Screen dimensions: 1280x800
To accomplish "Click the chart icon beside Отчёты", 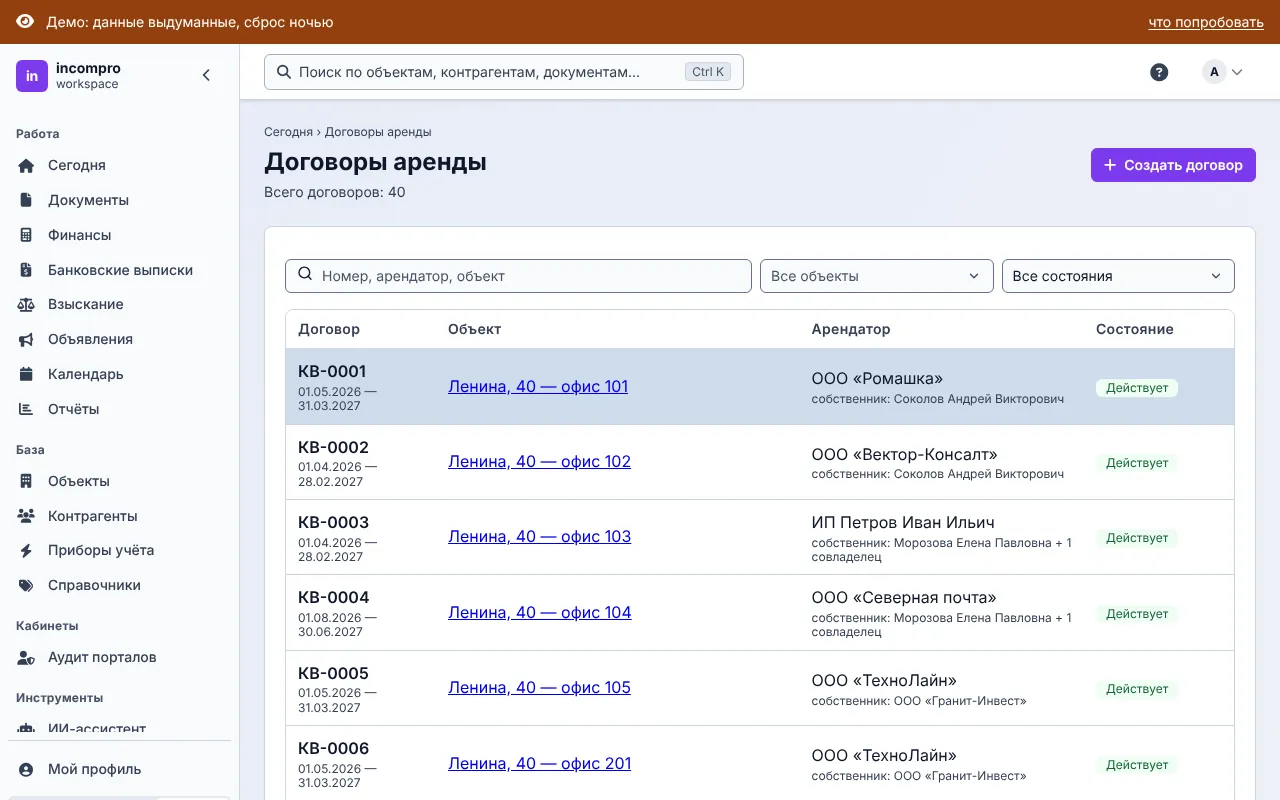I will [x=27, y=409].
